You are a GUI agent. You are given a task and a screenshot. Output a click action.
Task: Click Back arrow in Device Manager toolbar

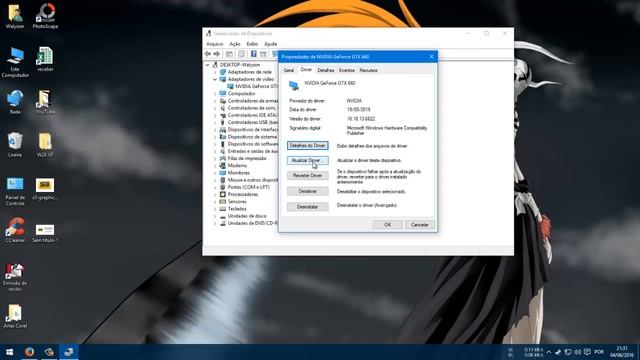tap(208, 54)
